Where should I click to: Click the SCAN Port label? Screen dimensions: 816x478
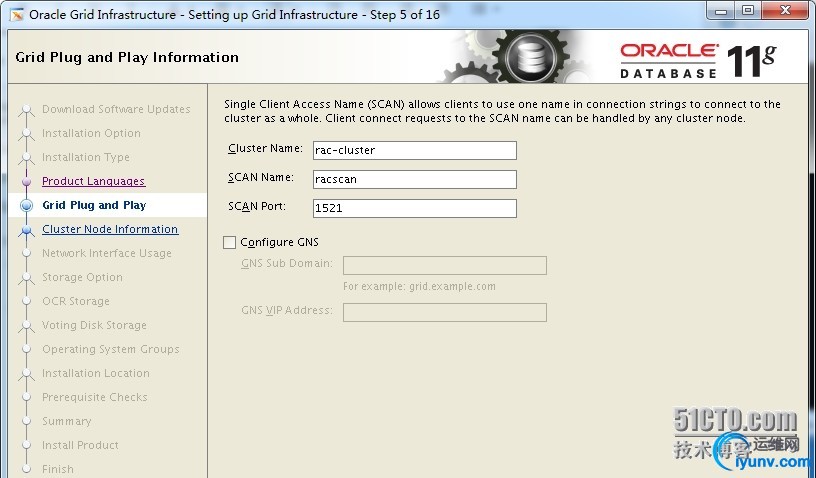257,206
